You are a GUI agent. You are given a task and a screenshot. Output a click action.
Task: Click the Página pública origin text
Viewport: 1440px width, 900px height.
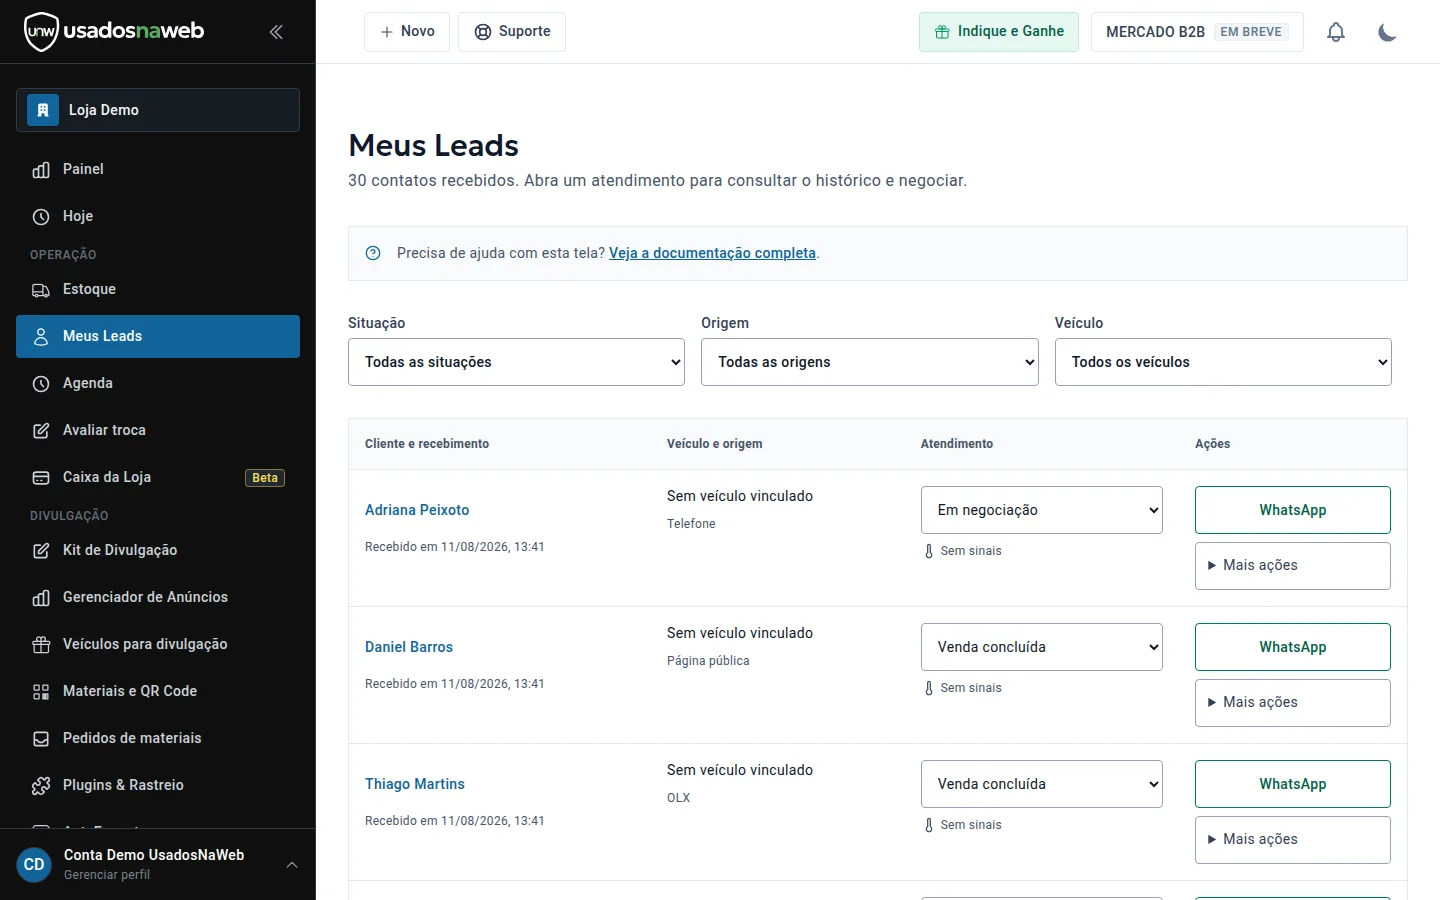tap(708, 661)
